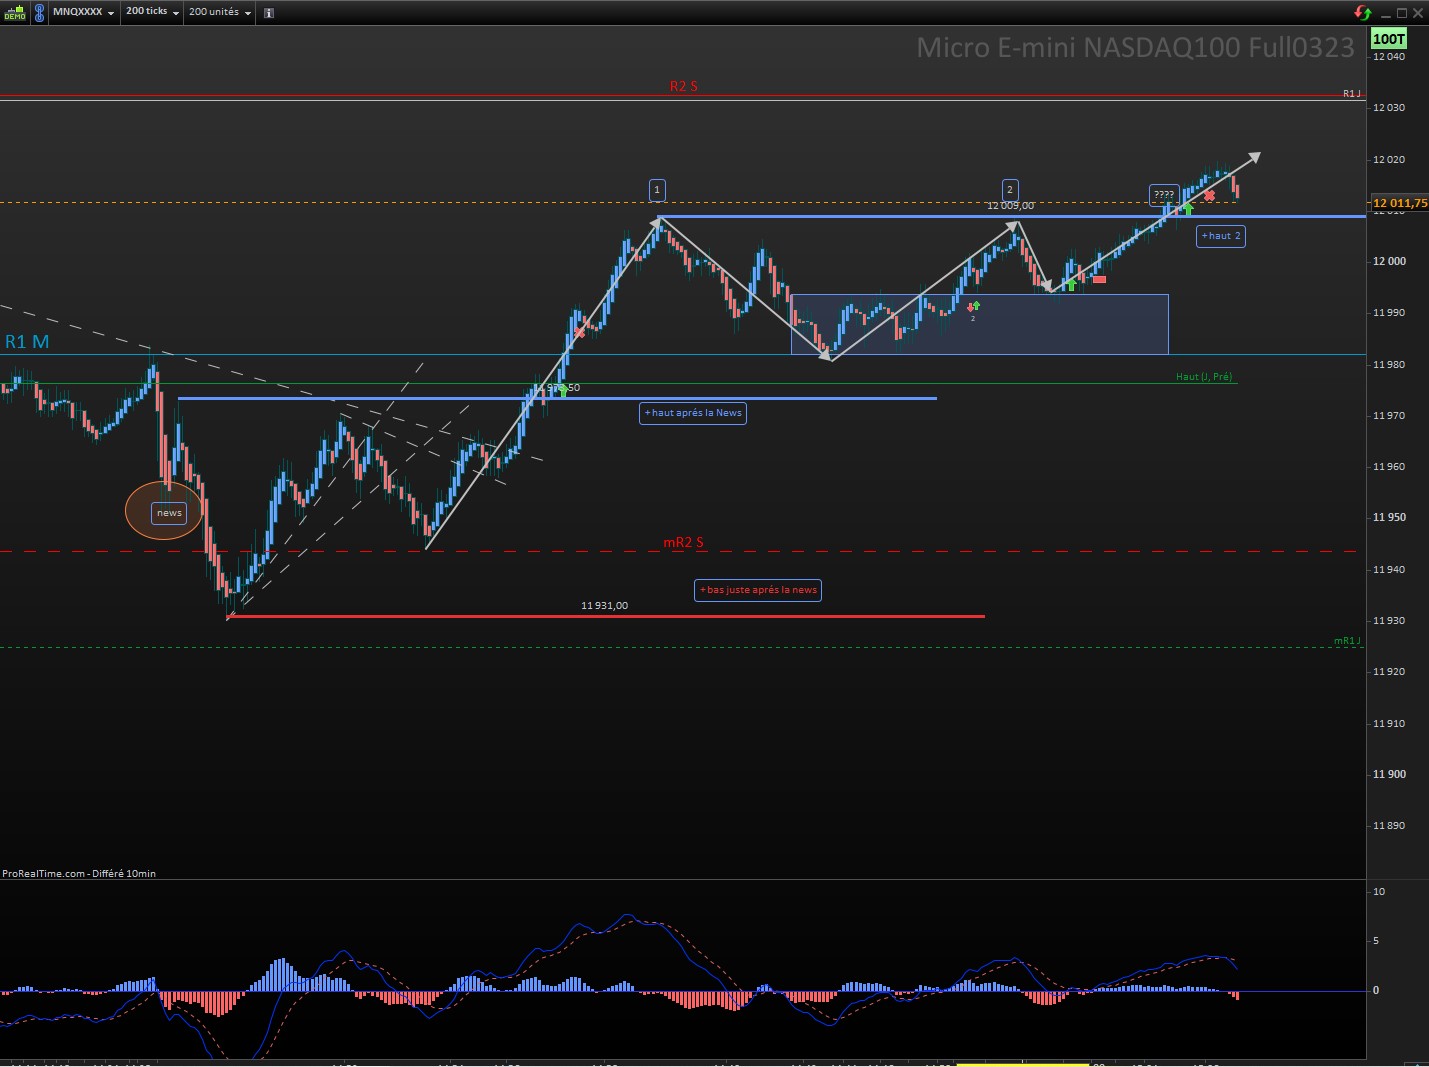Select the '+bas juste après la news' label
The height and width of the screenshot is (1067, 1429).
(759, 590)
